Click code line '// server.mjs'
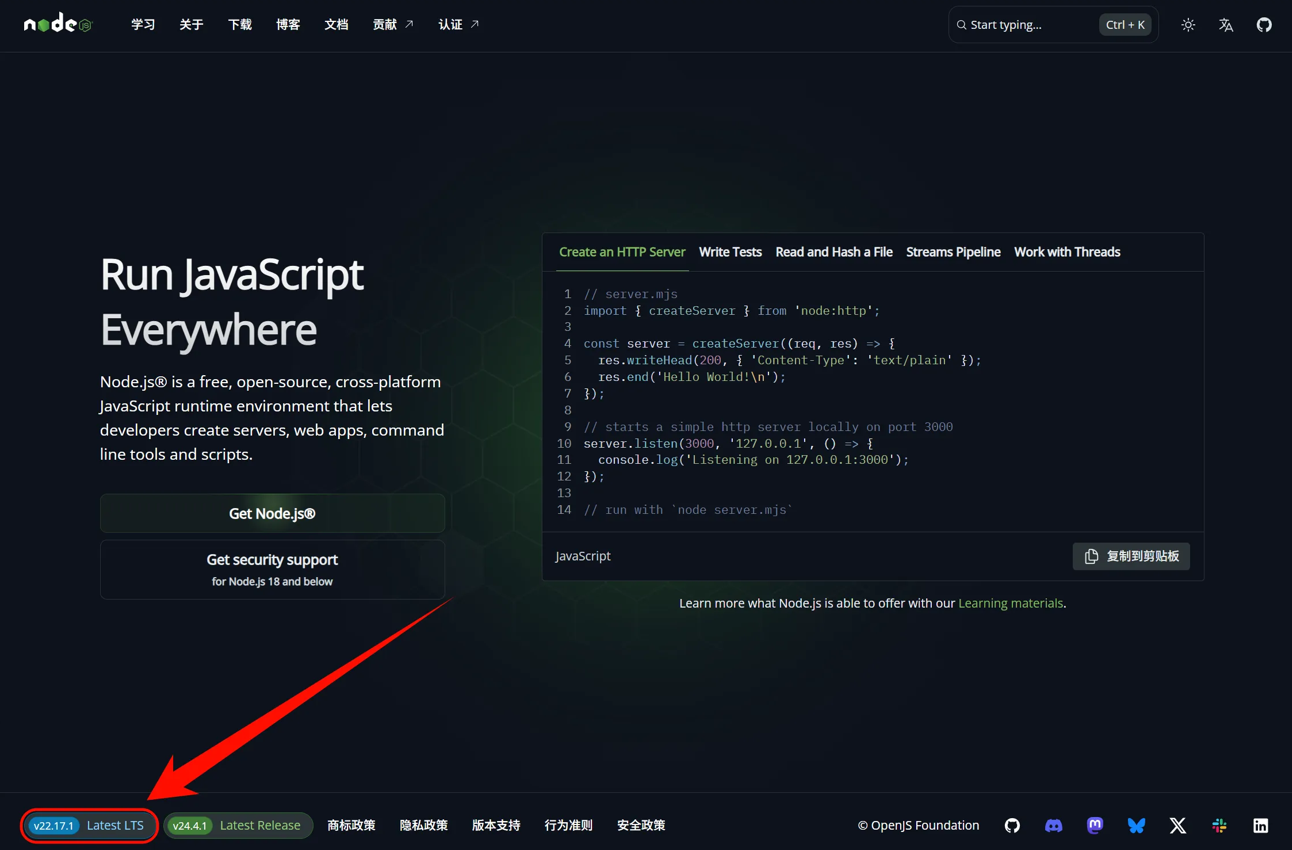1292x850 pixels. tap(631, 294)
